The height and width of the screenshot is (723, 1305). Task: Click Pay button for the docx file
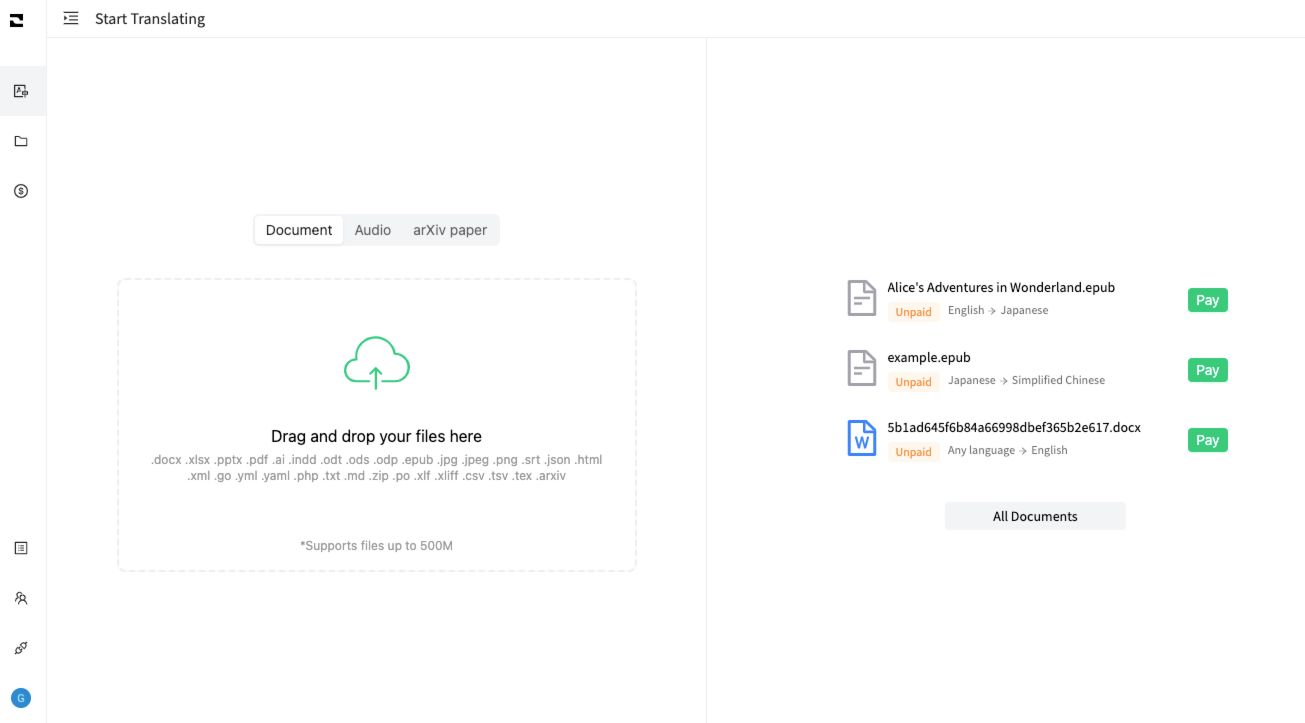pos(1207,440)
